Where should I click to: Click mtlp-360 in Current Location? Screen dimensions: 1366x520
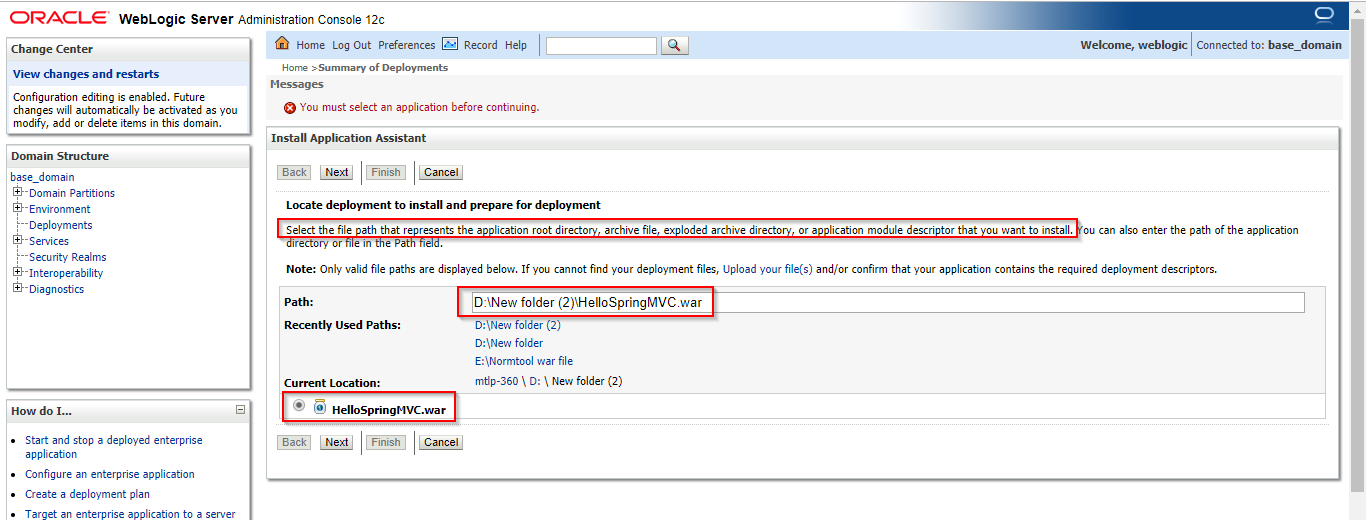[x=496, y=381]
